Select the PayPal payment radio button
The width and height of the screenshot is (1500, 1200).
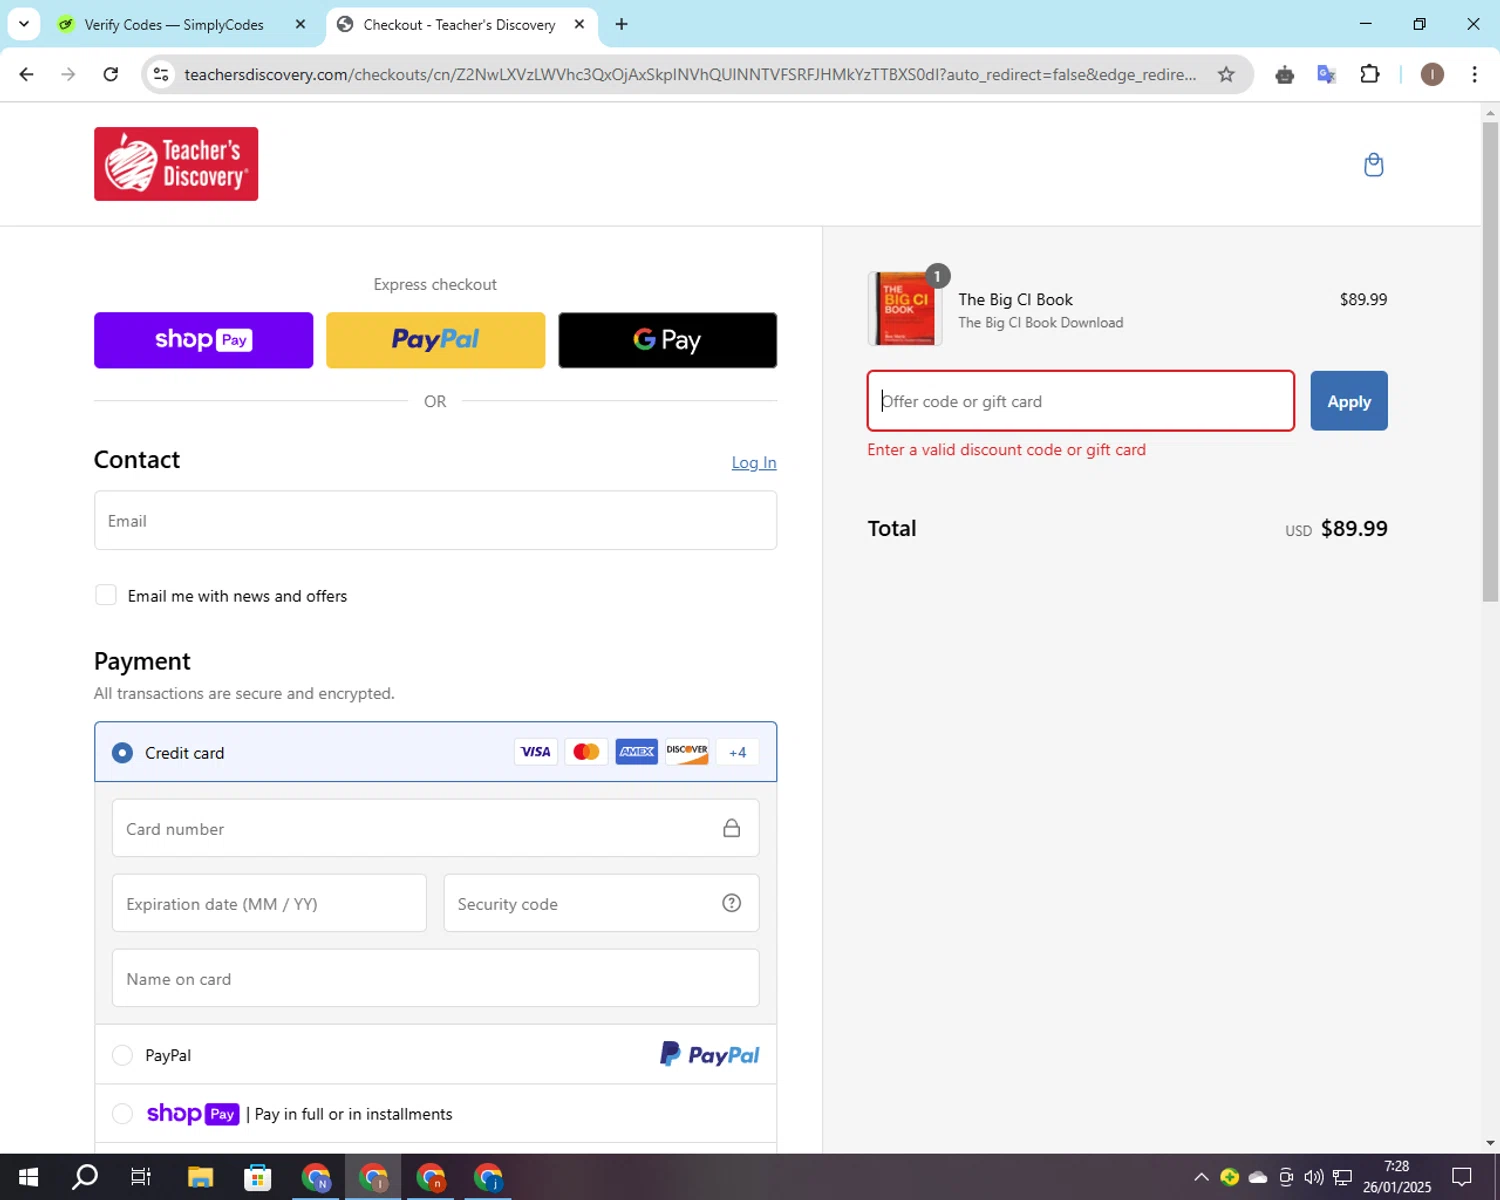point(122,1055)
